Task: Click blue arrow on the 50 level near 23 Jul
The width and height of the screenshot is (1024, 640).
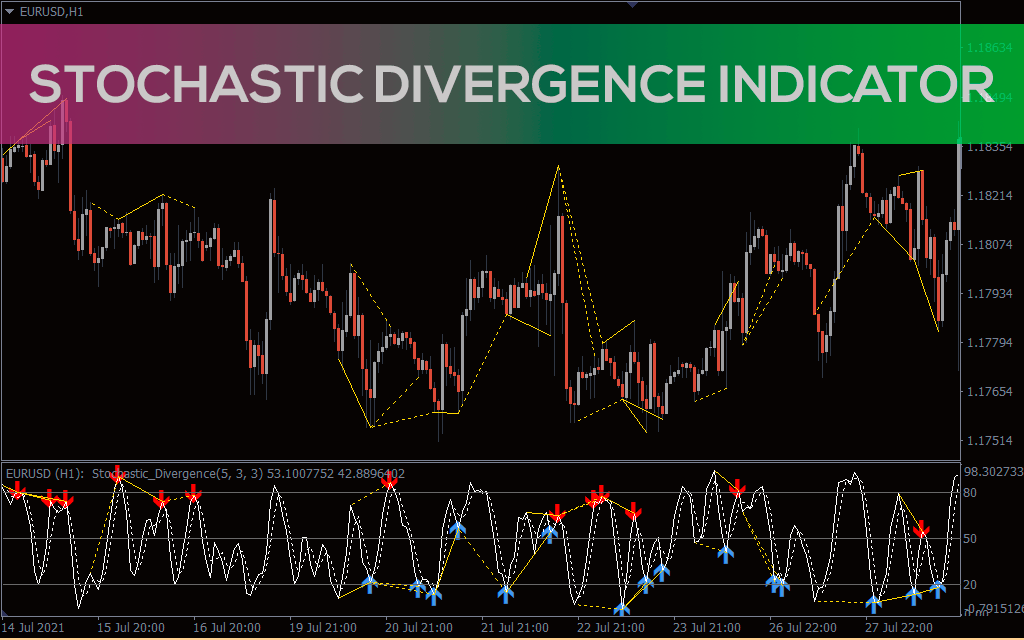Action: (726, 553)
